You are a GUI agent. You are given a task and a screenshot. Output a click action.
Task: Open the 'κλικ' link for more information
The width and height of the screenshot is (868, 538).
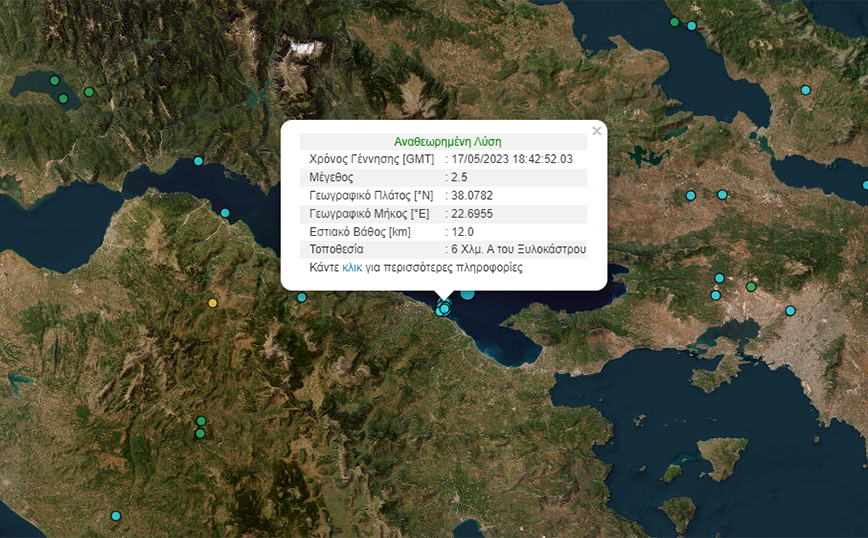pyautogui.click(x=352, y=268)
